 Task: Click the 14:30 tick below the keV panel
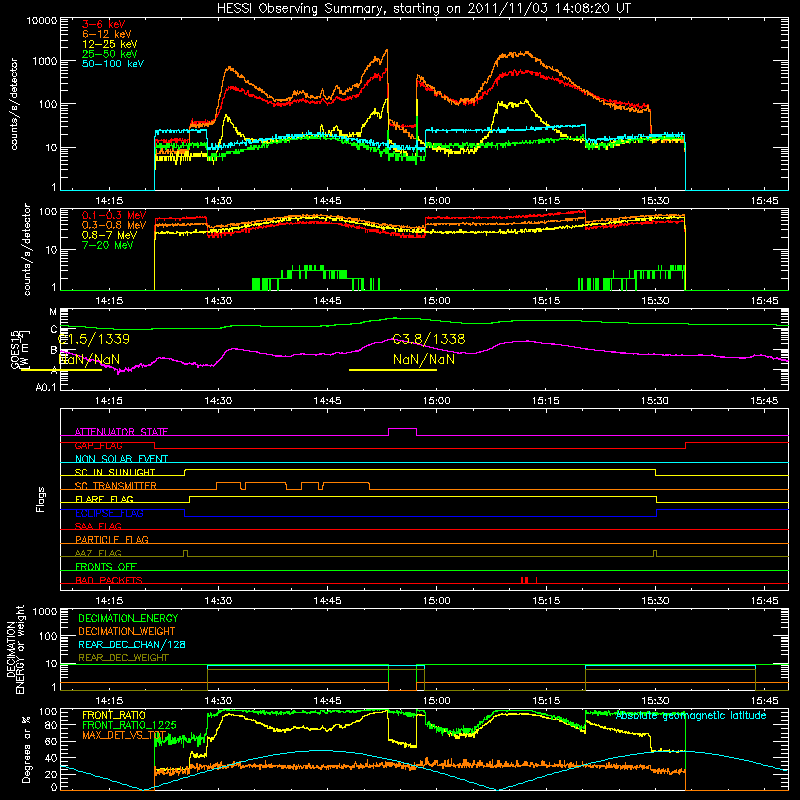pos(218,201)
